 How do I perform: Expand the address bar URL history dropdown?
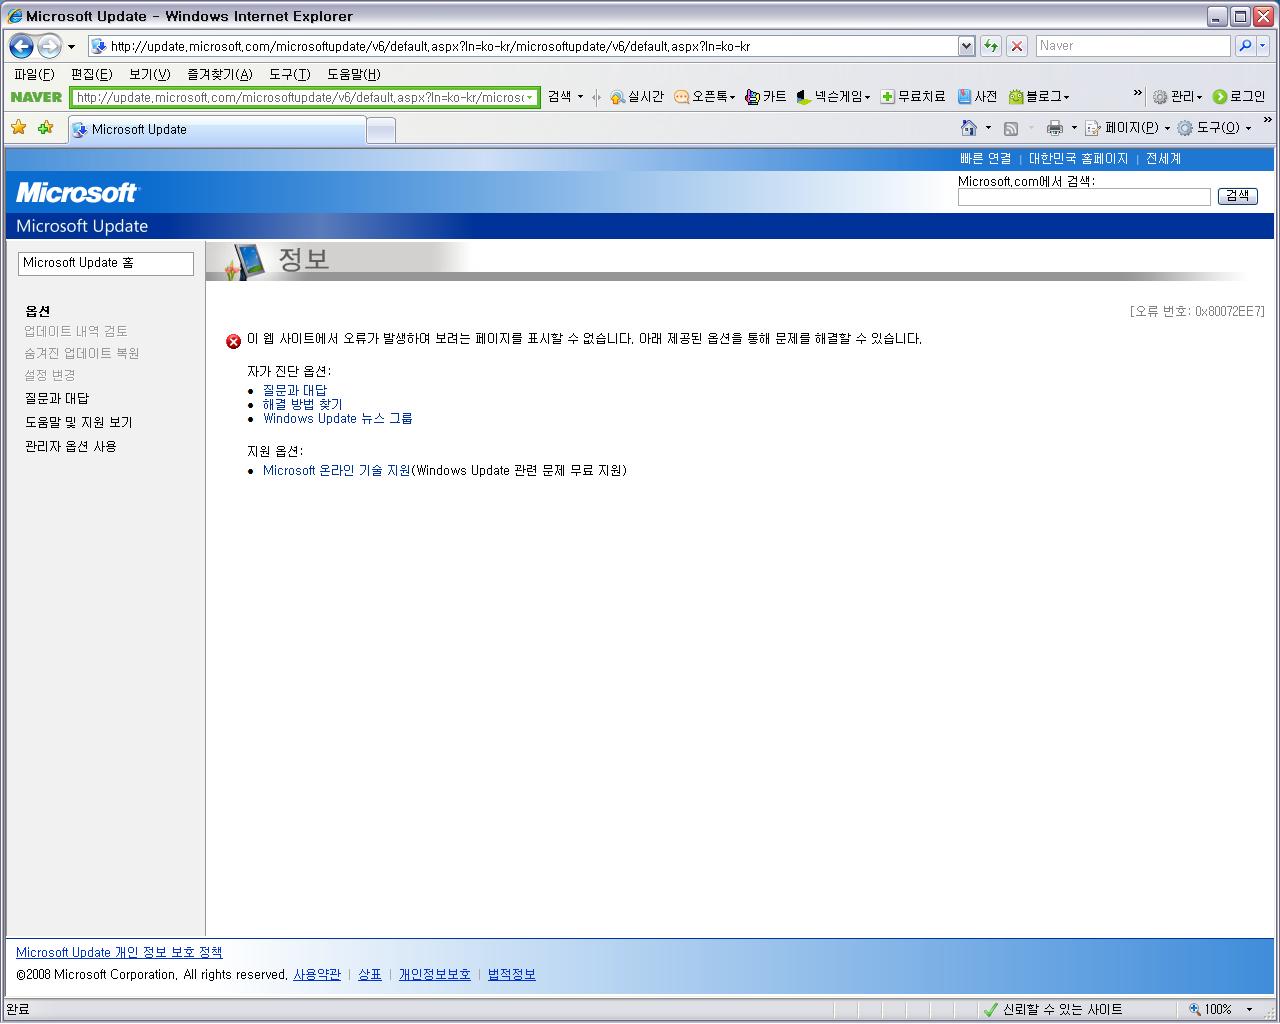click(x=966, y=46)
